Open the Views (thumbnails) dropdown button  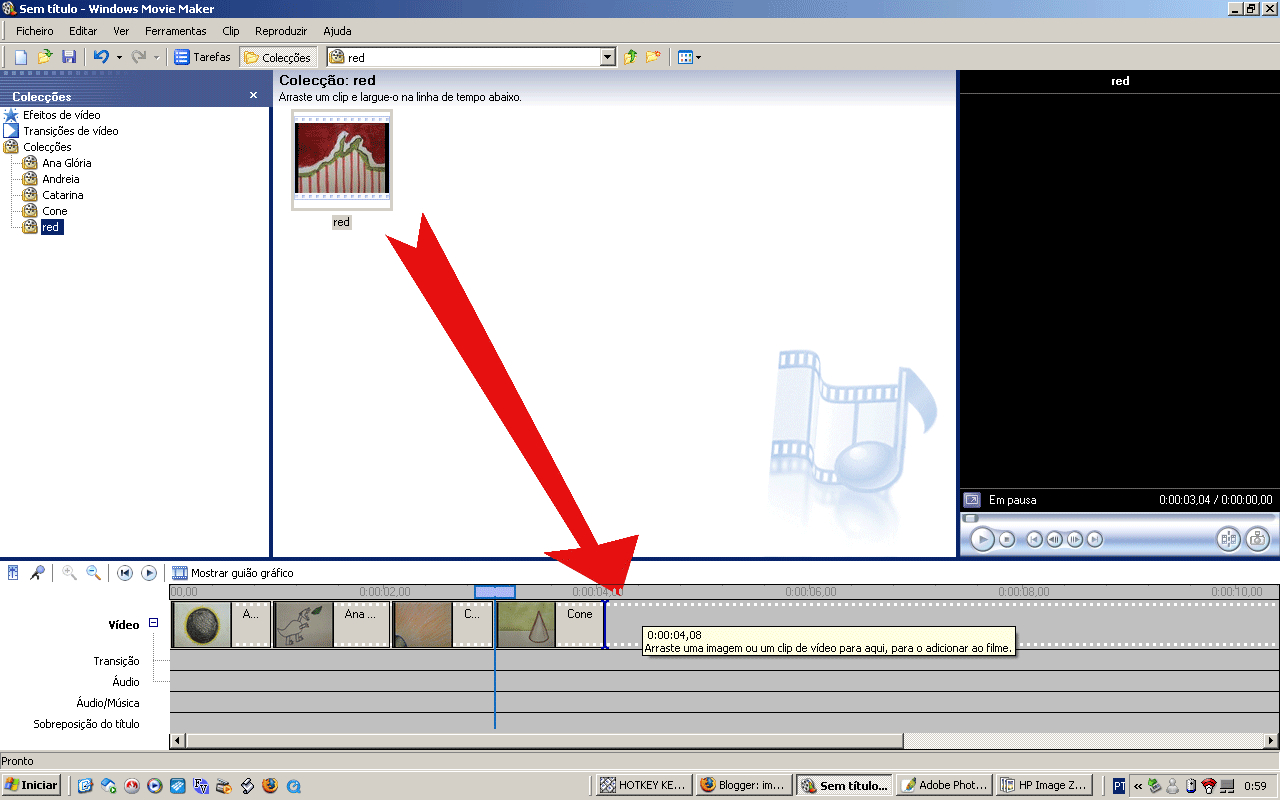click(x=689, y=57)
